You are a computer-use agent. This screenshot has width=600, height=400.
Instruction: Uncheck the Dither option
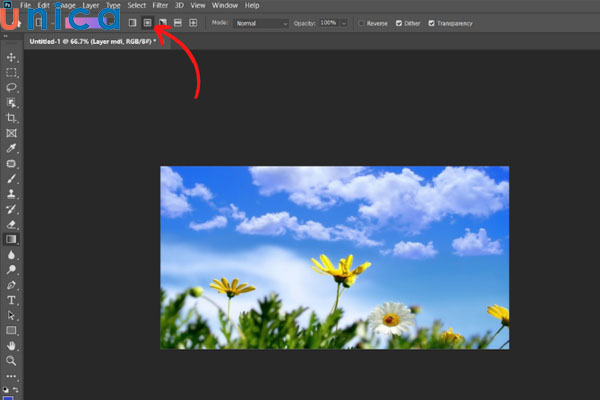point(400,21)
